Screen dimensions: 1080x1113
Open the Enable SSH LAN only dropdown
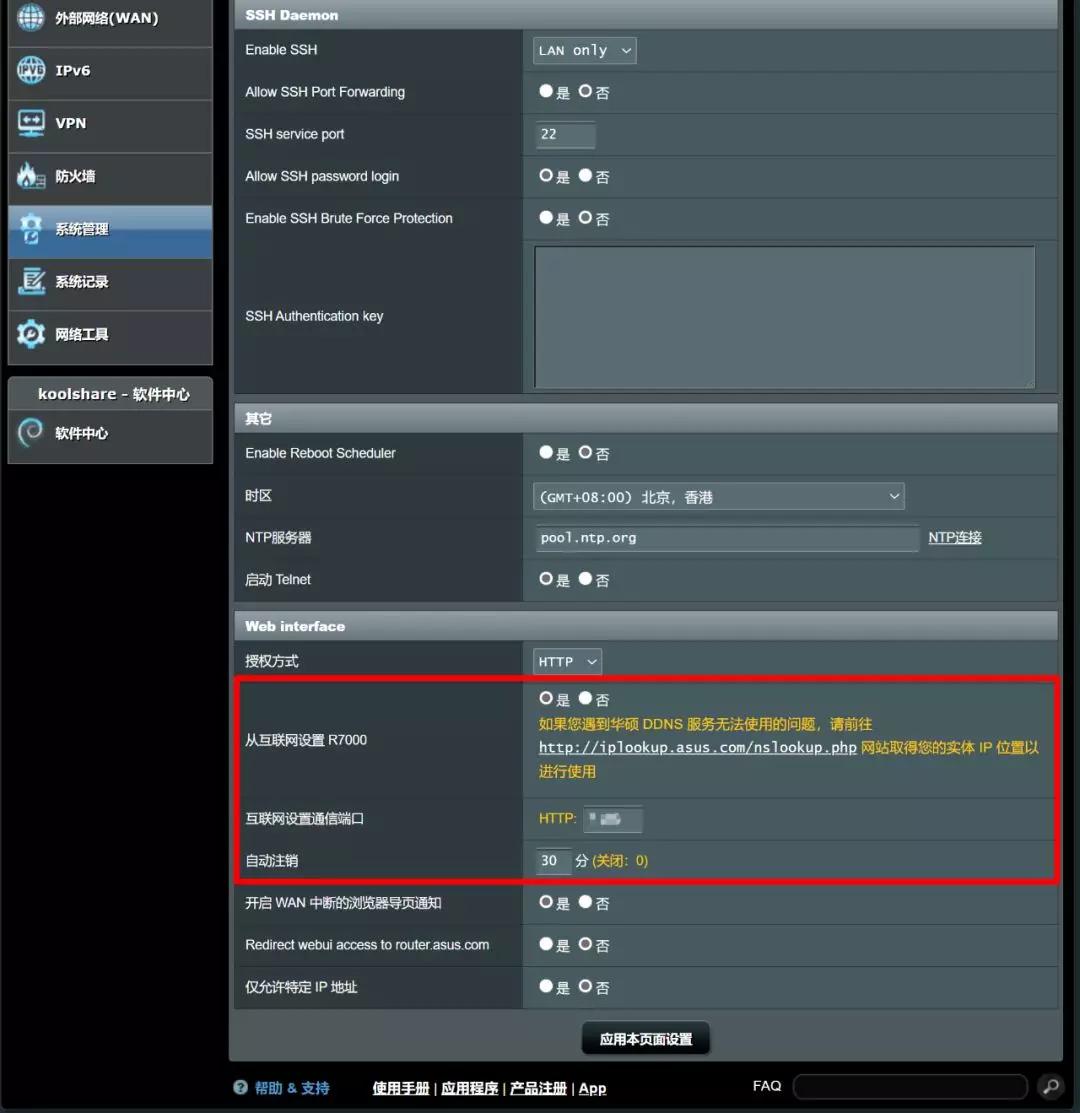pos(584,50)
